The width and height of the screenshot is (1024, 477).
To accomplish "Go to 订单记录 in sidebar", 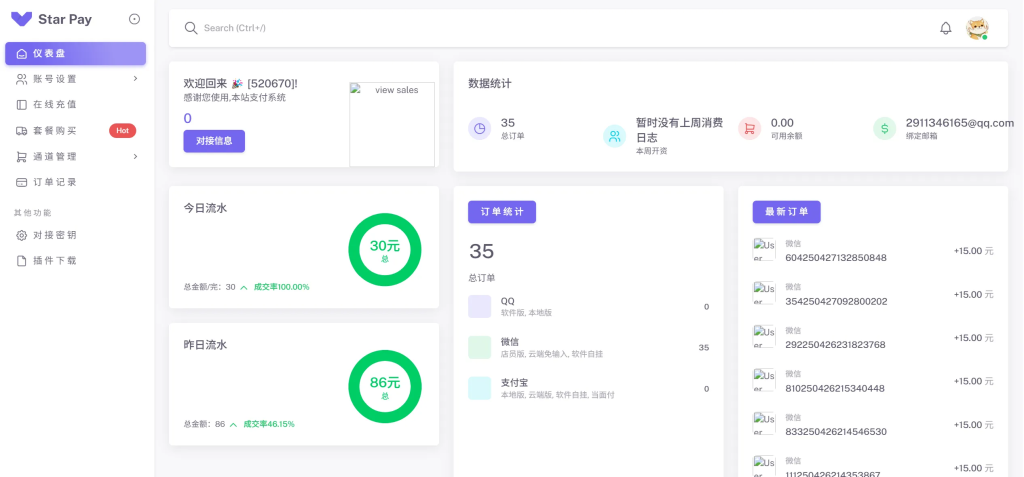I will click(x=55, y=182).
